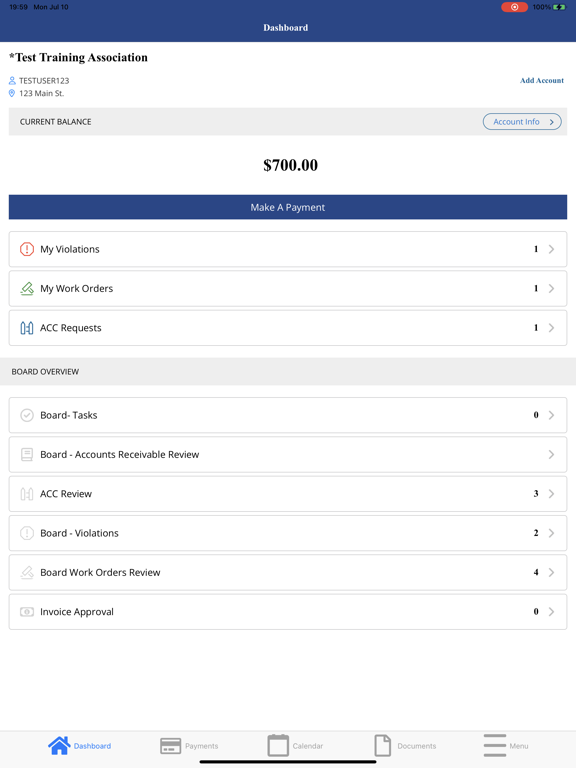Tap the user profile icon beside TESTUSER123

coord(12,80)
